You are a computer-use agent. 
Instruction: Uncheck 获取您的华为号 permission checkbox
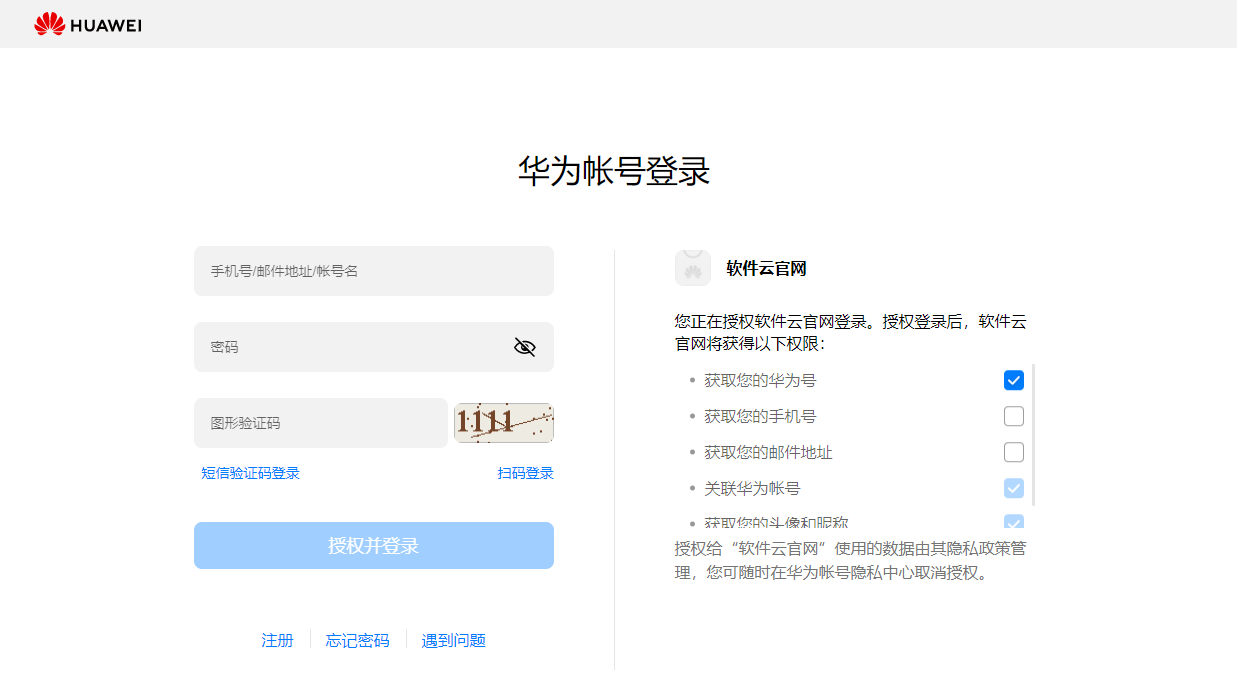[x=1014, y=380]
